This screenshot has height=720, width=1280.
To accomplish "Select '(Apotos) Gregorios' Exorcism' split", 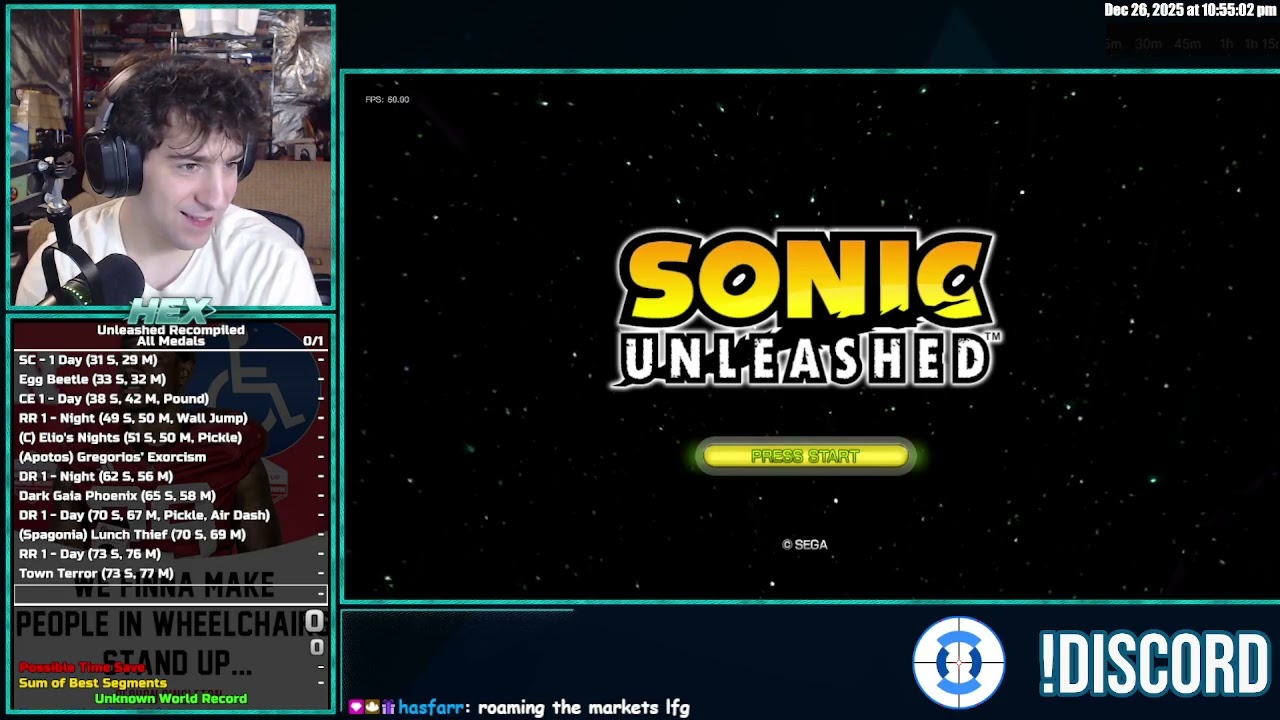I will click(x=171, y=457).
